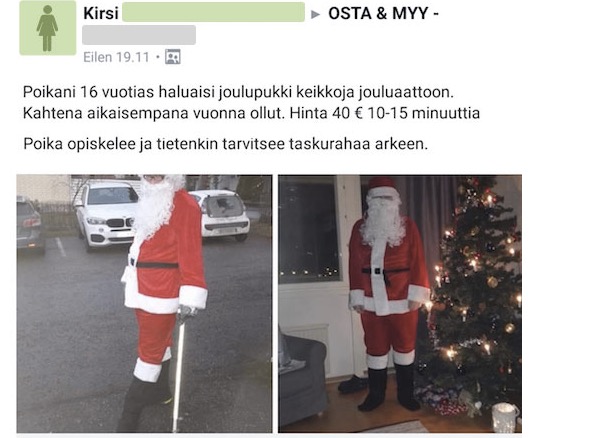Open the "Eilen 19.11" timestamp link
This screenshot has height=438, width=609.
(x=116, y=57)
